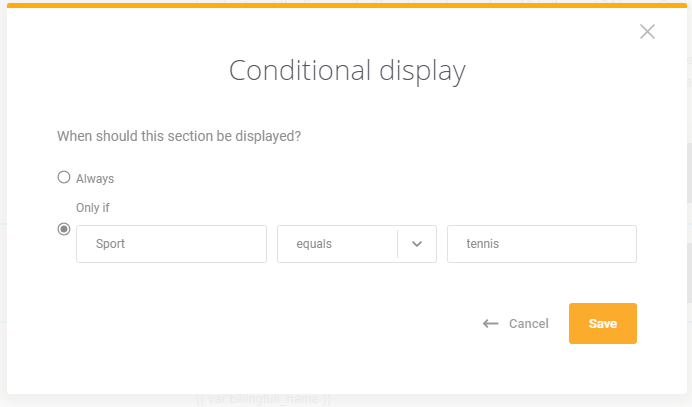This screenshot has width=692, height=407.
Task: Focus the tennis value field
Action: (x=542, y=244)
